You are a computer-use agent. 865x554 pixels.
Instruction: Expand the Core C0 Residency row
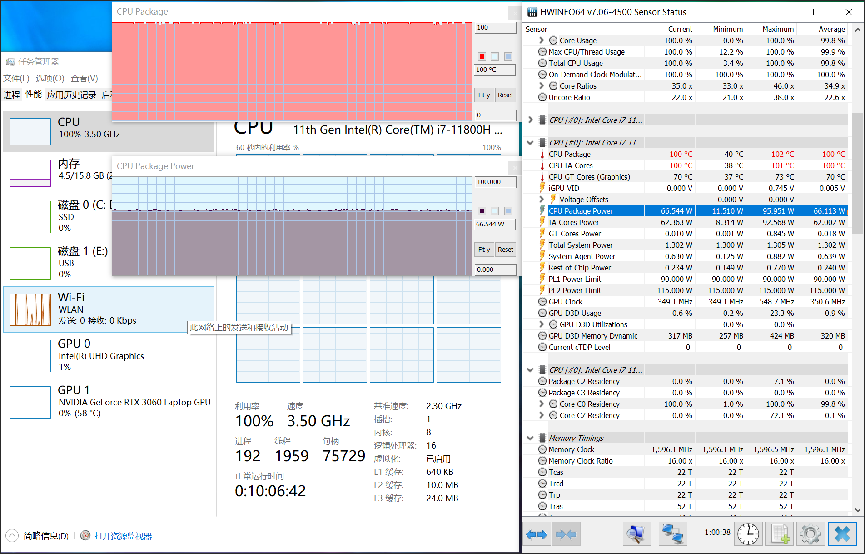tap(541, 404)
